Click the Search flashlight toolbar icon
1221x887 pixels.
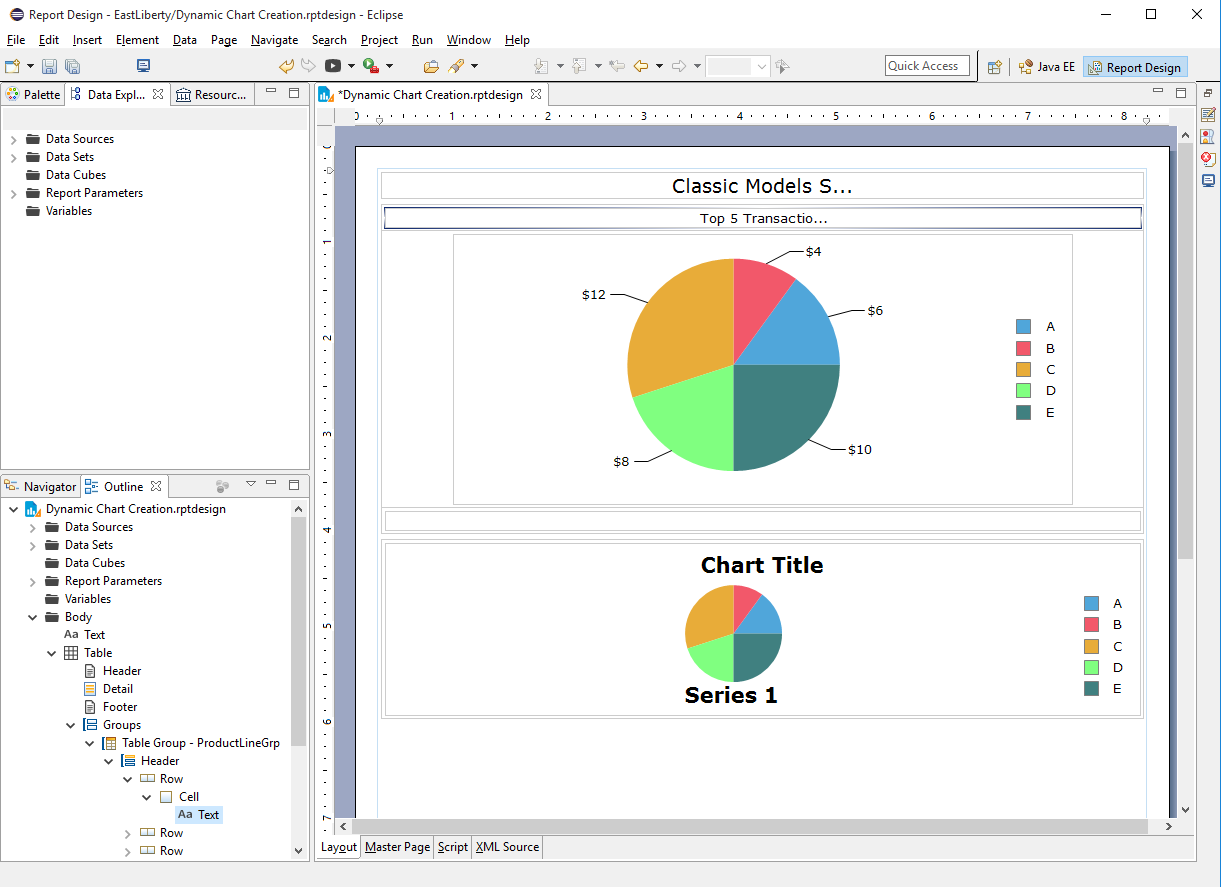tap(456, 66)
